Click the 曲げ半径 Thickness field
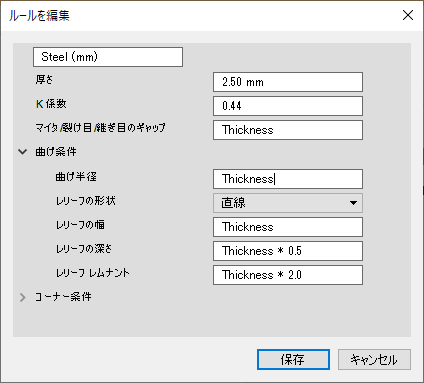This screenshot has height=383, width=424. (288, 179)
